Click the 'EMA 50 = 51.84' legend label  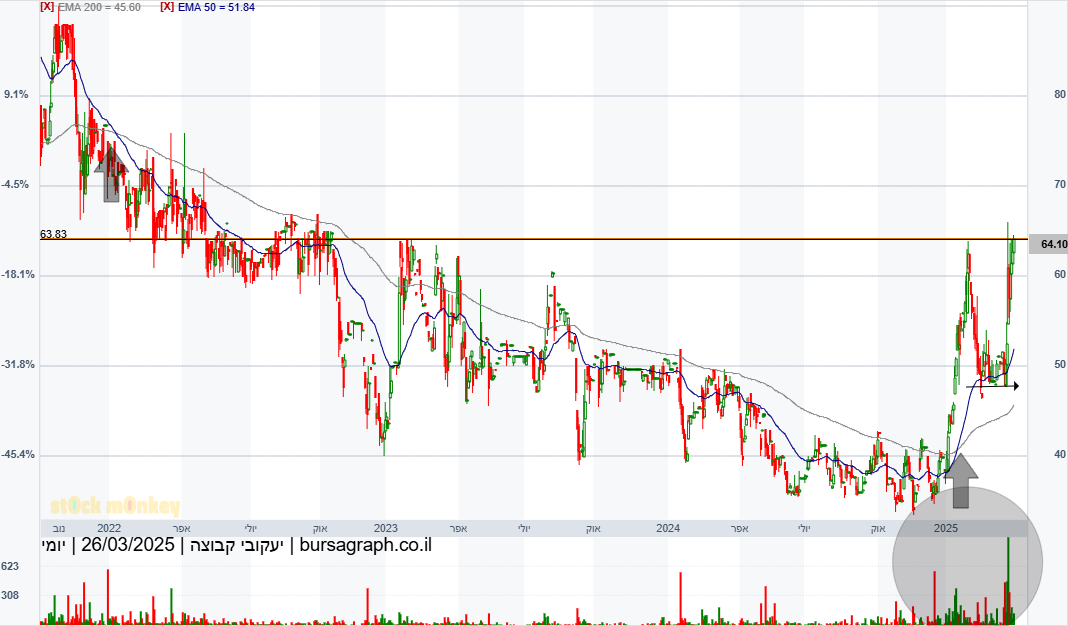217,7
